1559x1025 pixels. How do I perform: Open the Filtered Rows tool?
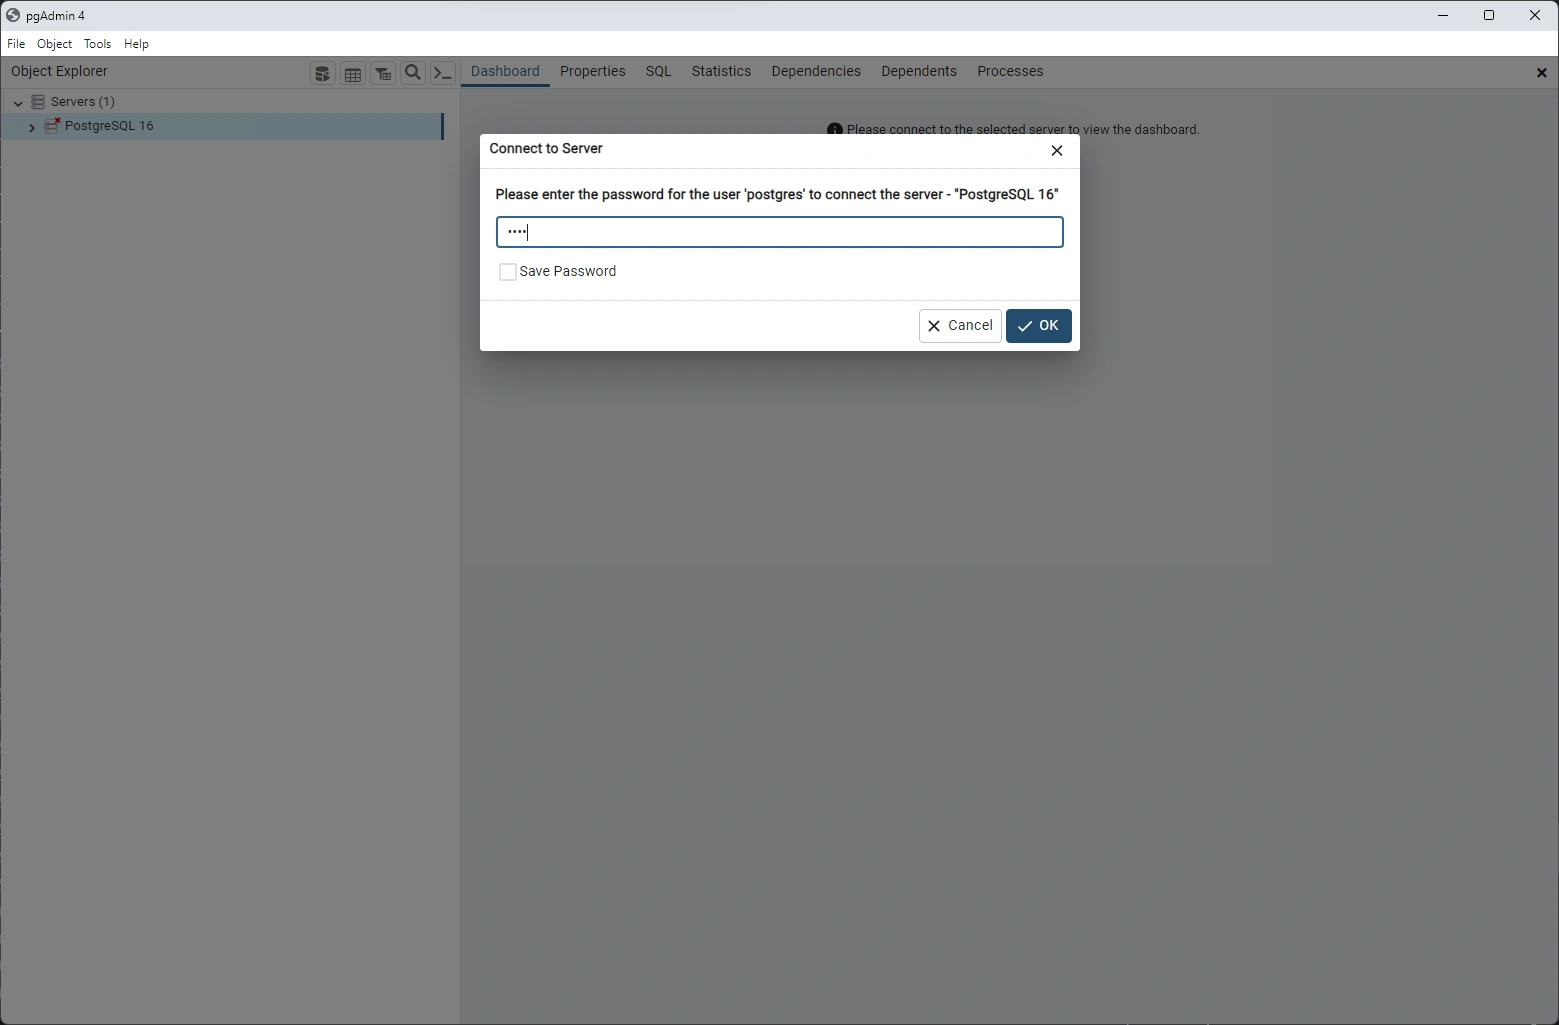(x=383, y=72)
